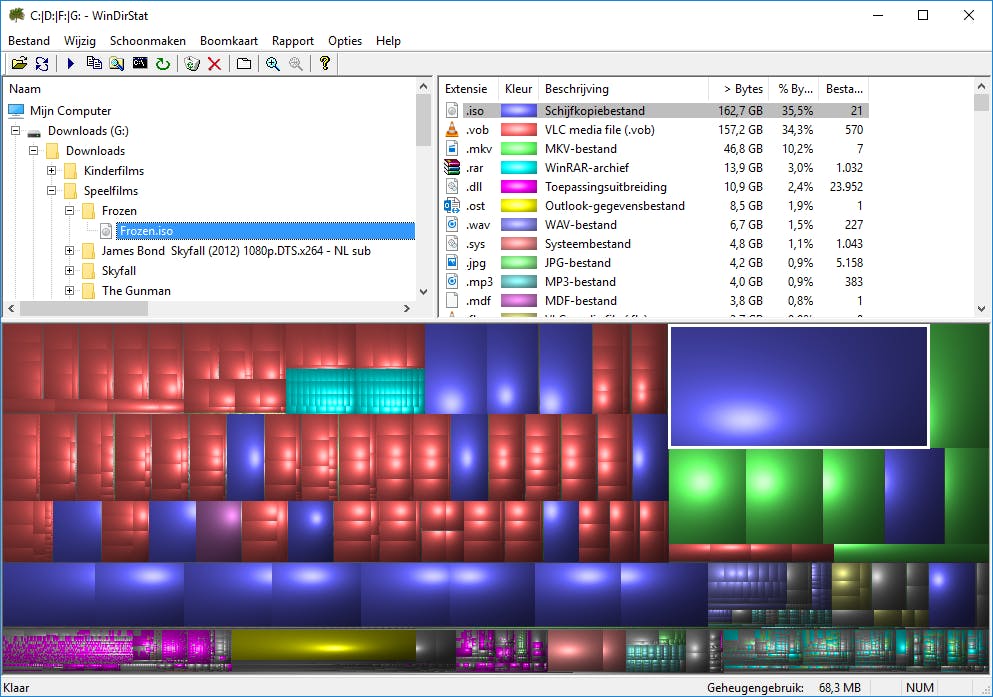This screenshot has width=993, height=697.
Task: Click the Refresh all toolbar icon
Action: click(x=42, y=63)
